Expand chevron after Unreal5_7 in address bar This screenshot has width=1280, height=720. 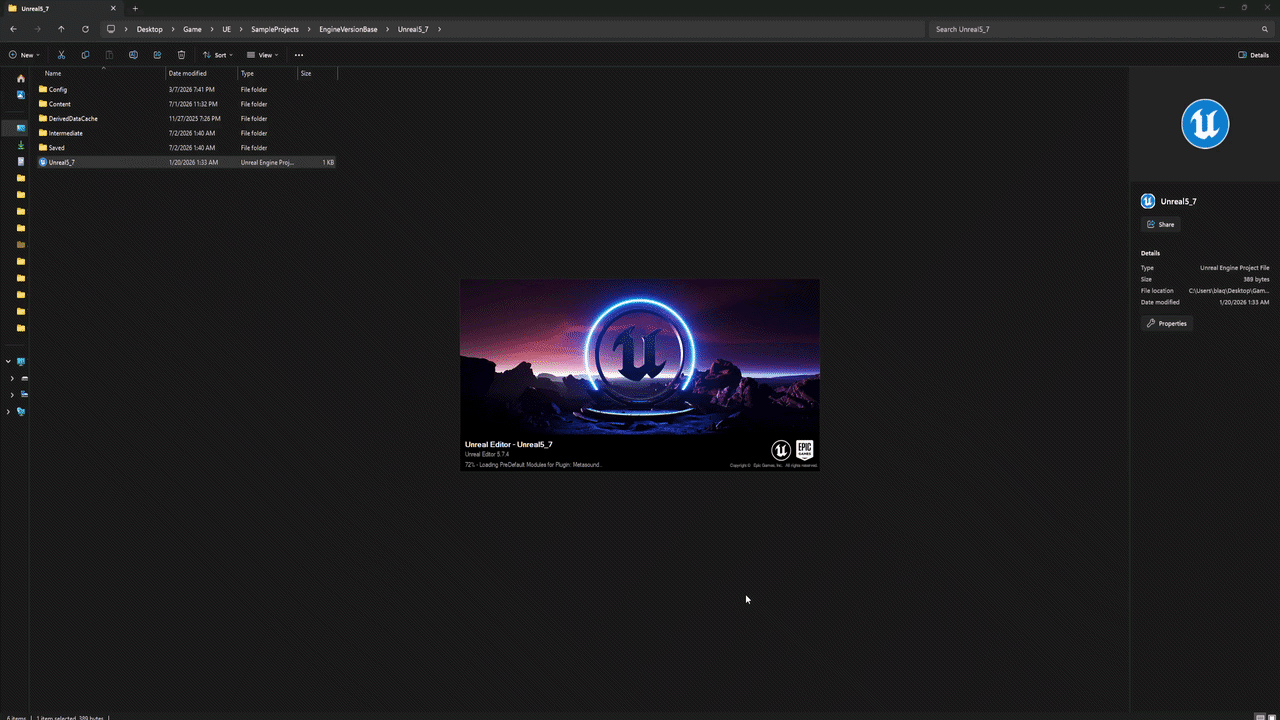pyautogui.click(x=439, y=29)
